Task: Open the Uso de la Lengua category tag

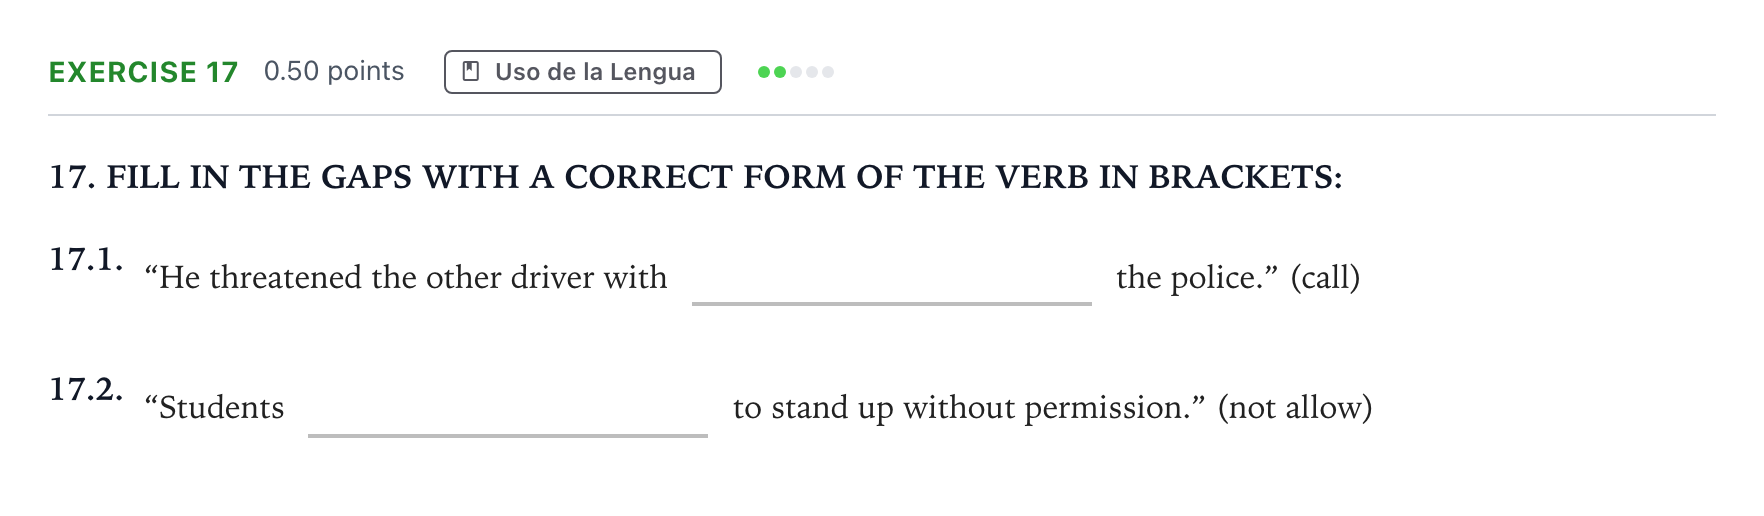Action: click(x=583, y=72)
